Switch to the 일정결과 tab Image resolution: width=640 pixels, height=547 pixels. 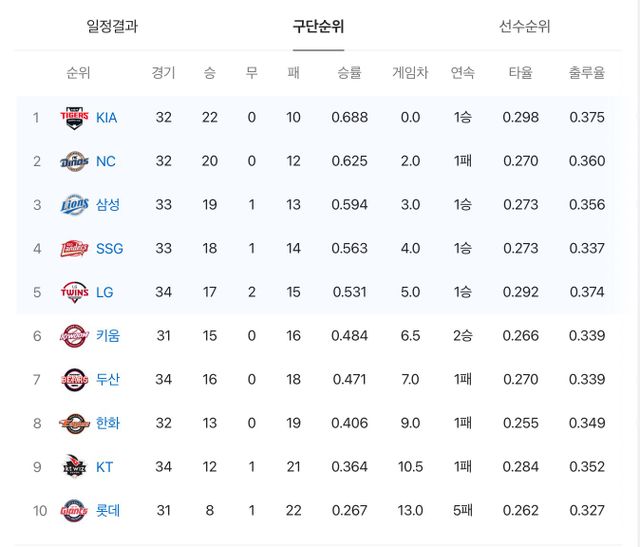click(112, 26)
